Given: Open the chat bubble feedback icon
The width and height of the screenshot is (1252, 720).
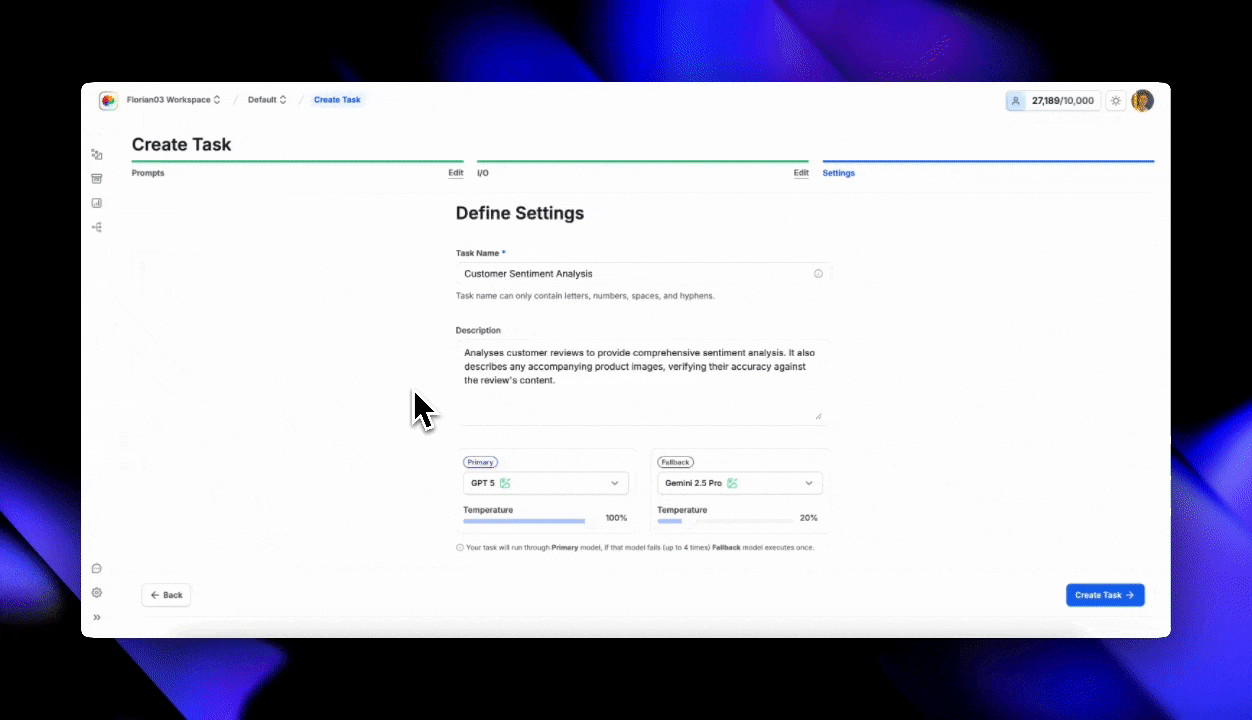Looking at the screenshot, I should point(97,568).
